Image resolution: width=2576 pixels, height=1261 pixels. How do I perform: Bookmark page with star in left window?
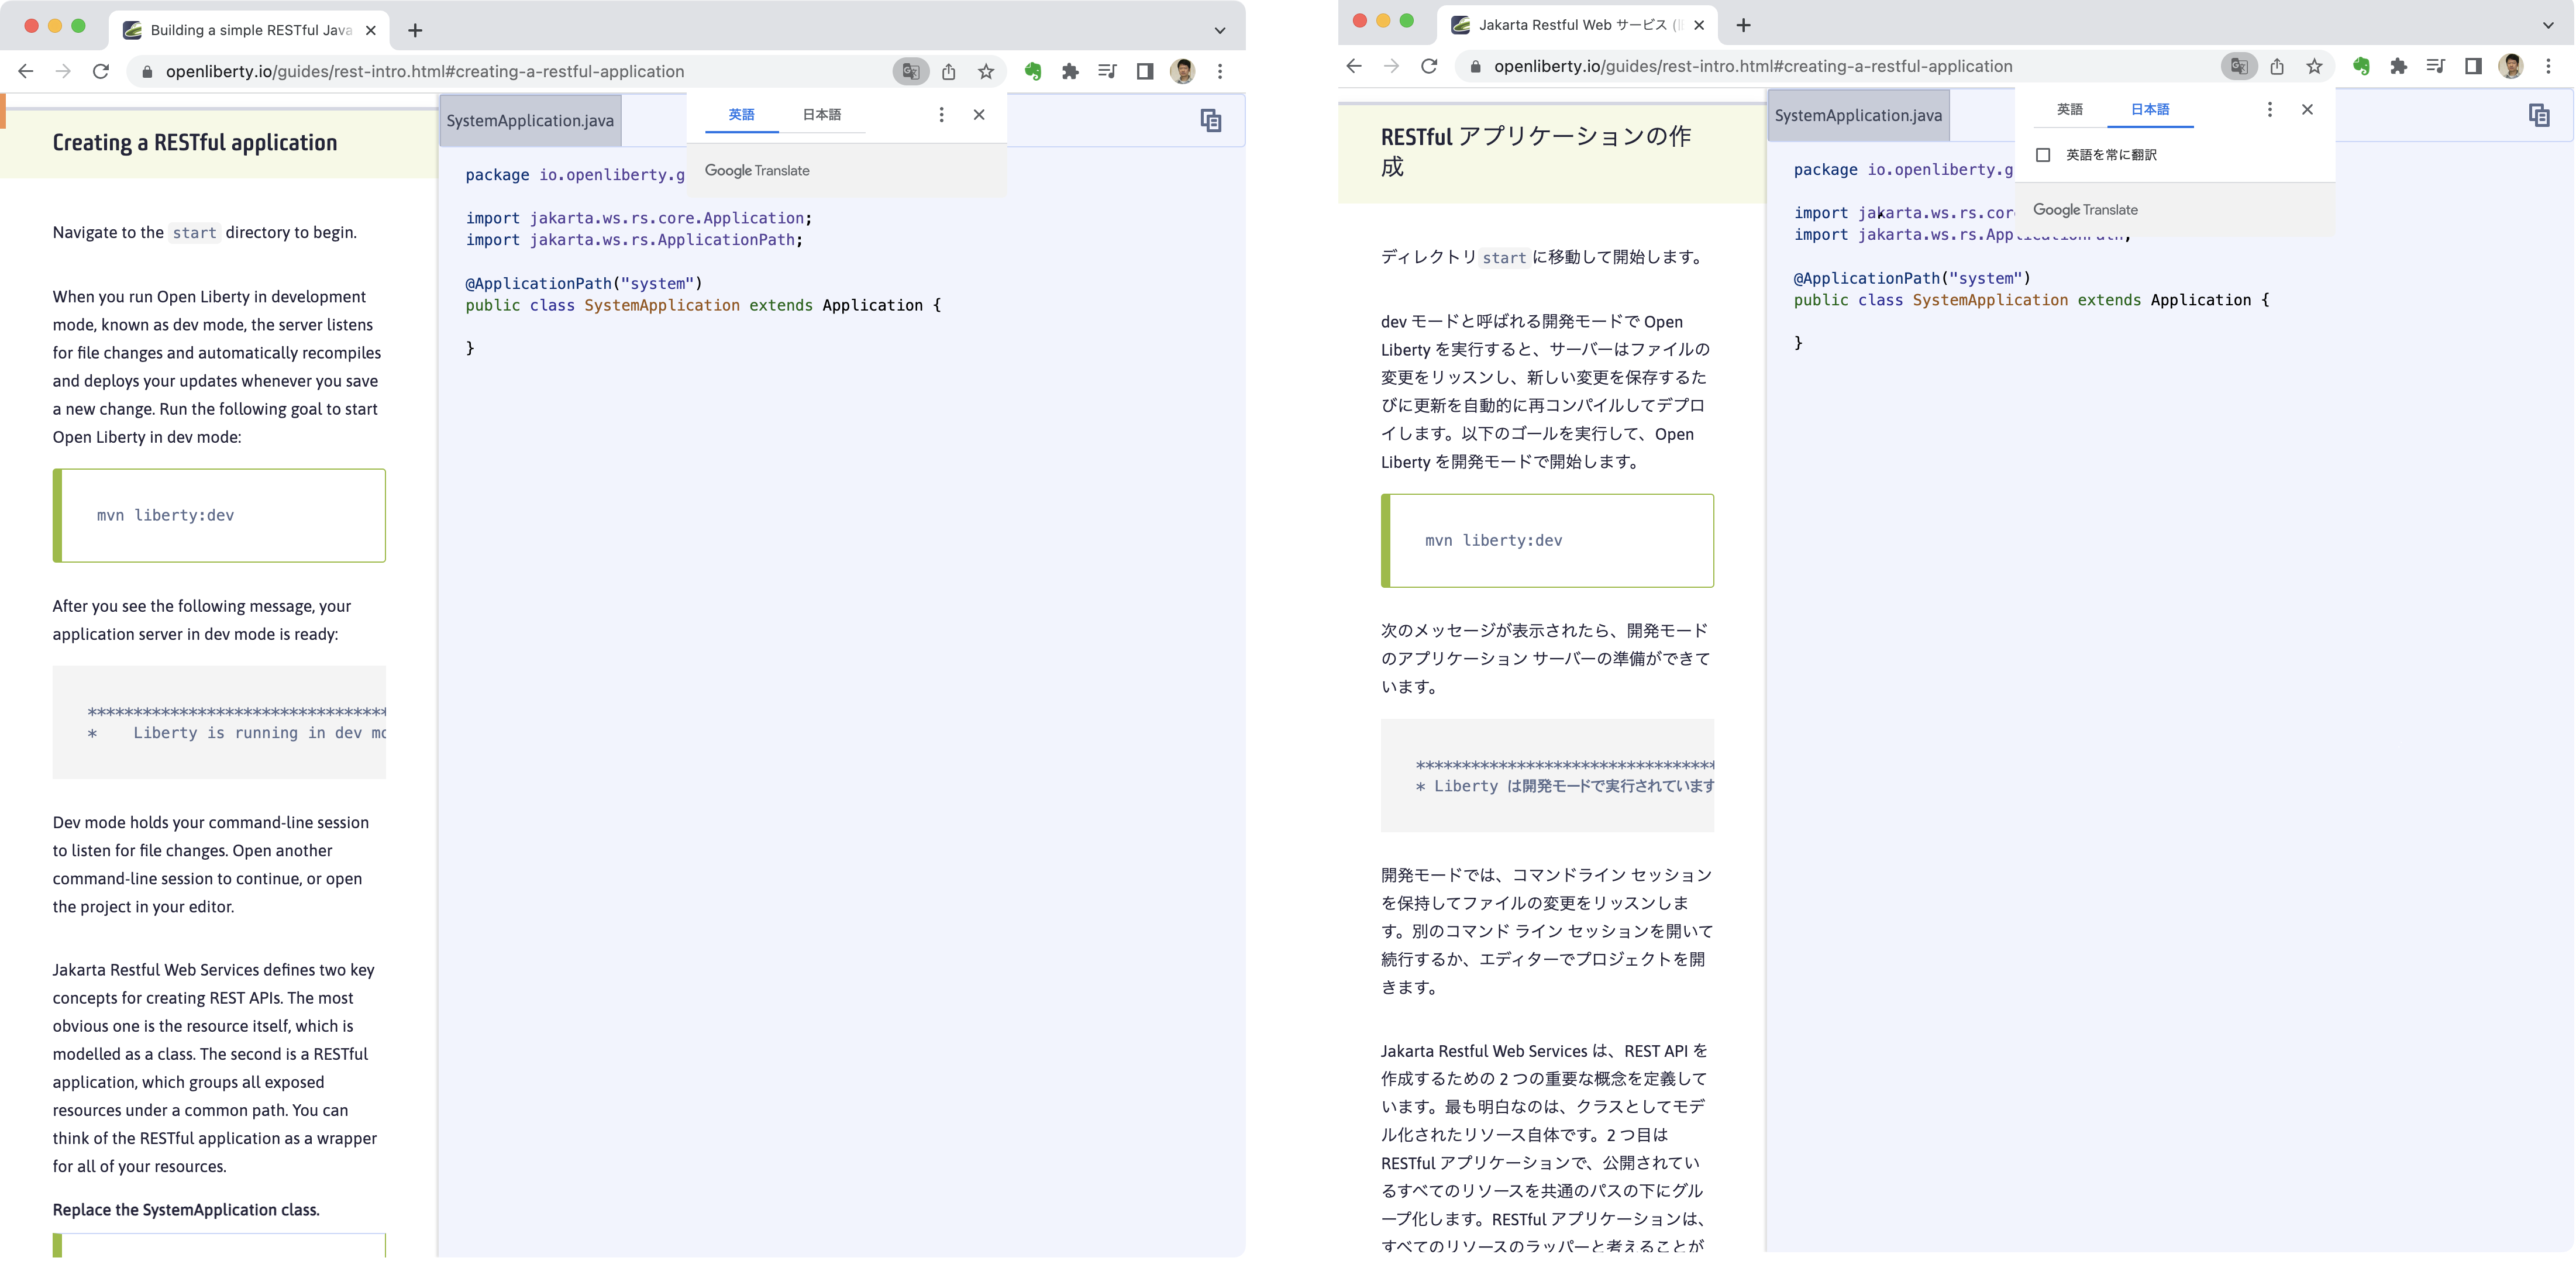(986, 71)
